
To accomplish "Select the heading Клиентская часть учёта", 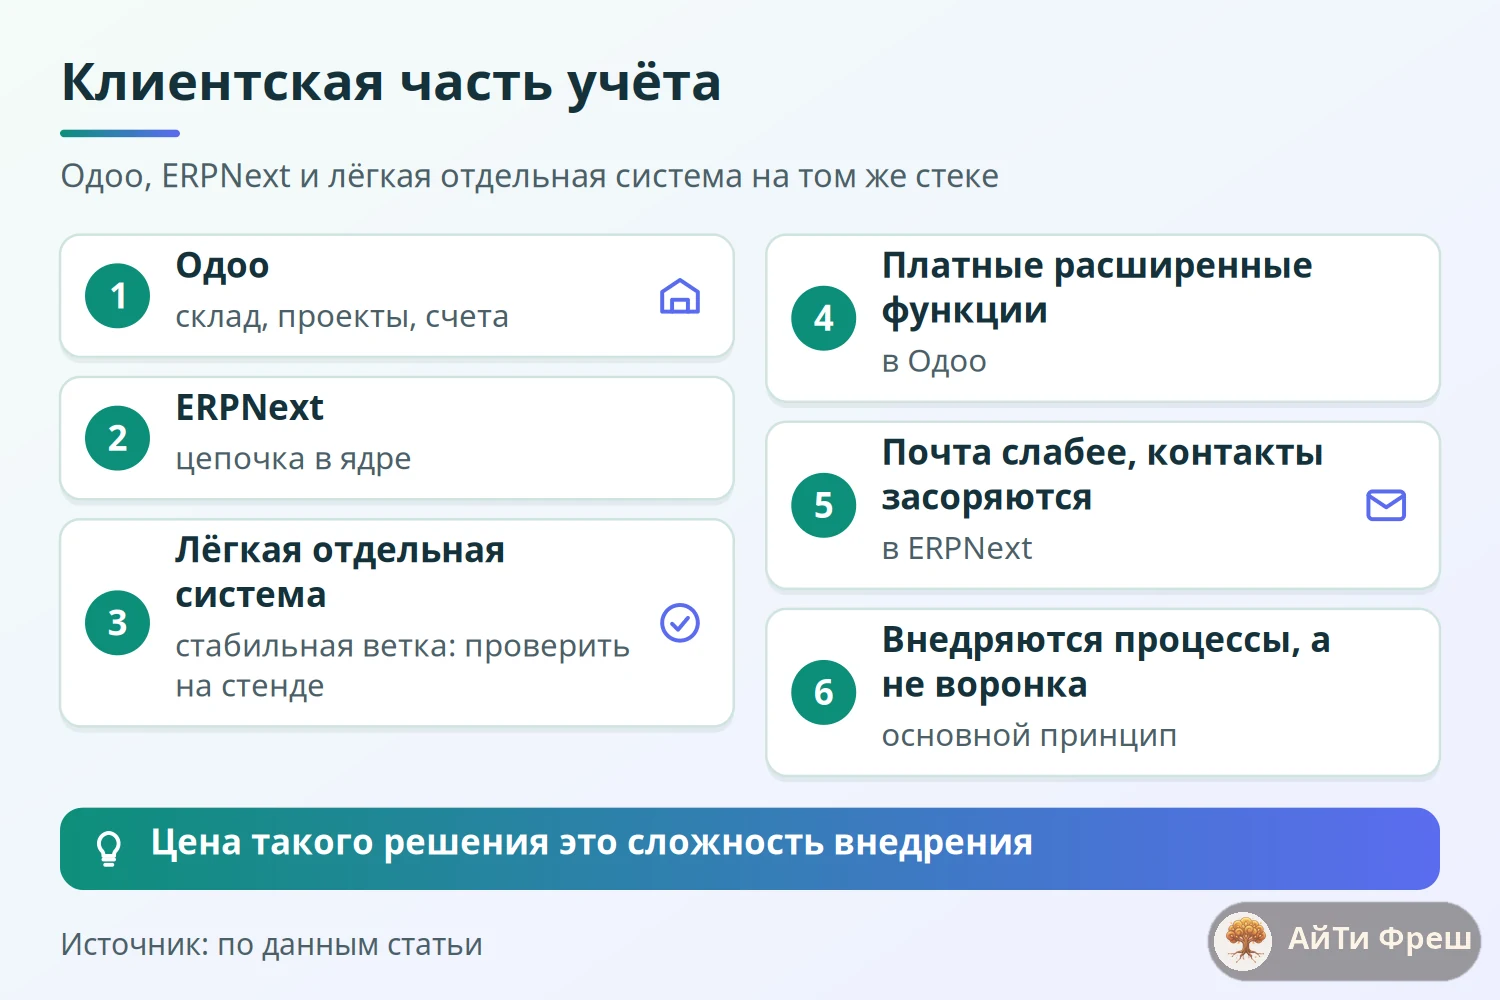I will pyautogui.click(x=391, y=83).
